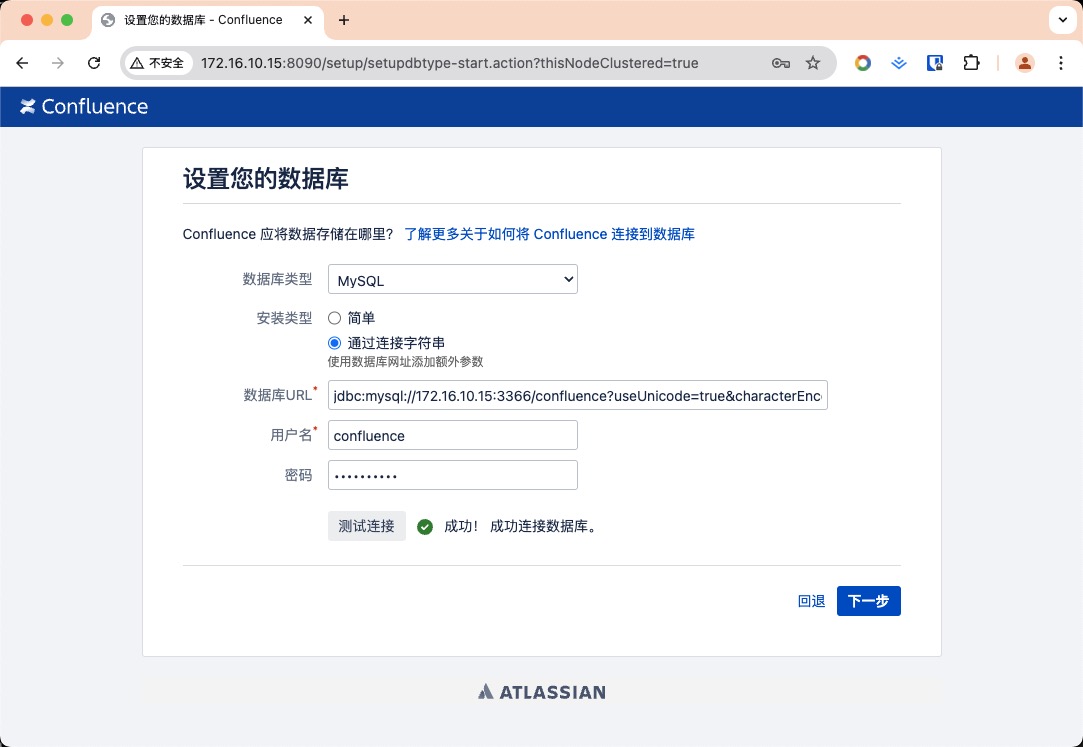Image resolution: width=1083 pixels, height=747 pixels.
Task: Click the Not Secure site warning badge
Action: (x=158, y=63)
